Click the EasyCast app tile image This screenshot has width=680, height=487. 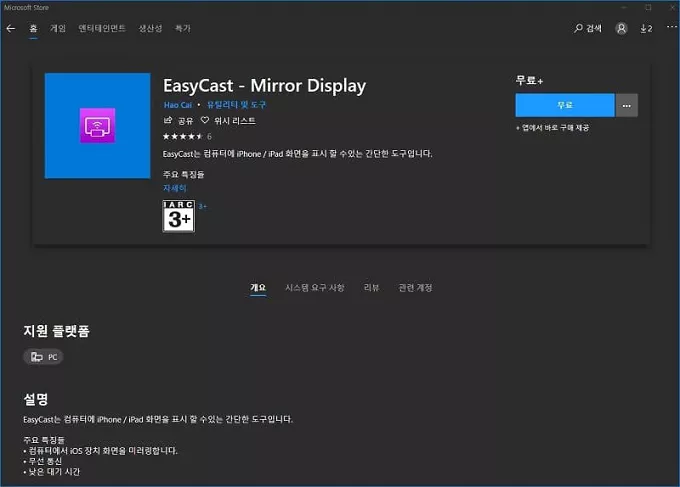click(x=98, y=126)
